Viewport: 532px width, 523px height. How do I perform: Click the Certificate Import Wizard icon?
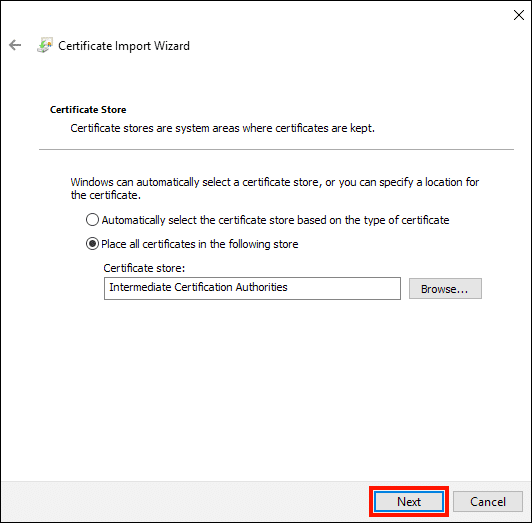click(45, 45)
